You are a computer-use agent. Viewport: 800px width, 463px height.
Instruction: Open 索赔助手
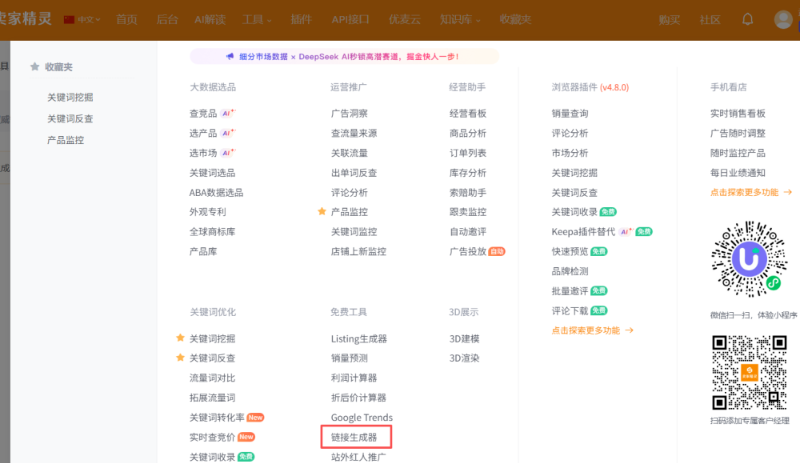tap(468, 192)
